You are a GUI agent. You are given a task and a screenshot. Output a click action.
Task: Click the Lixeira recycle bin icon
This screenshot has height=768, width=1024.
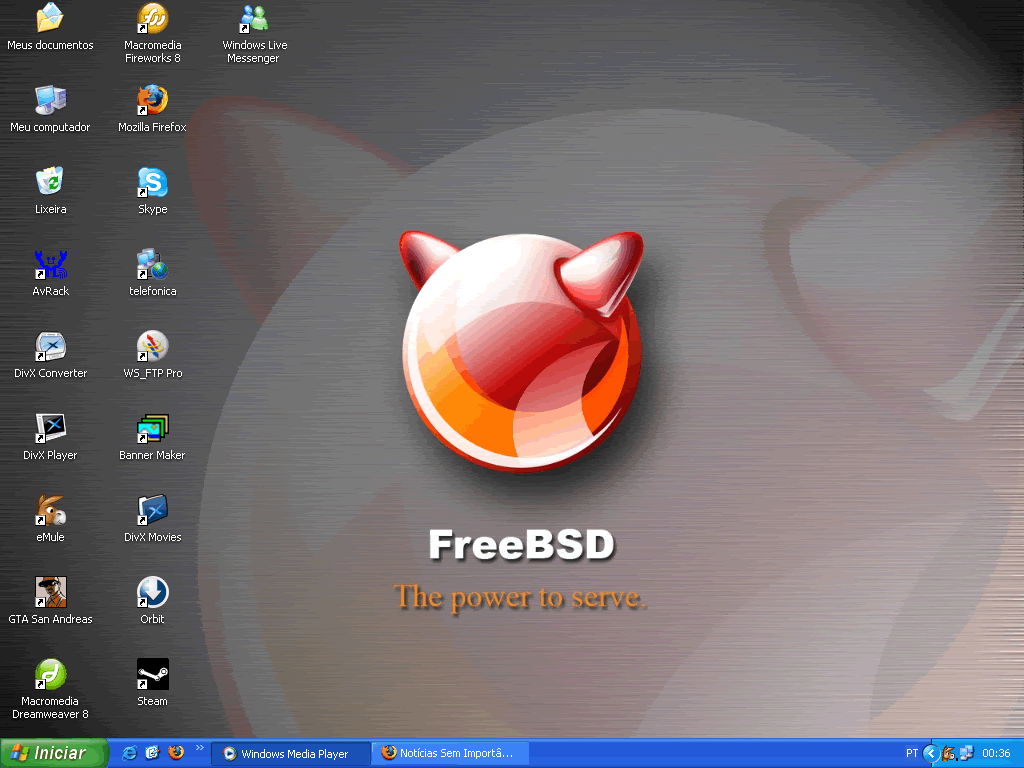(50, 182)
